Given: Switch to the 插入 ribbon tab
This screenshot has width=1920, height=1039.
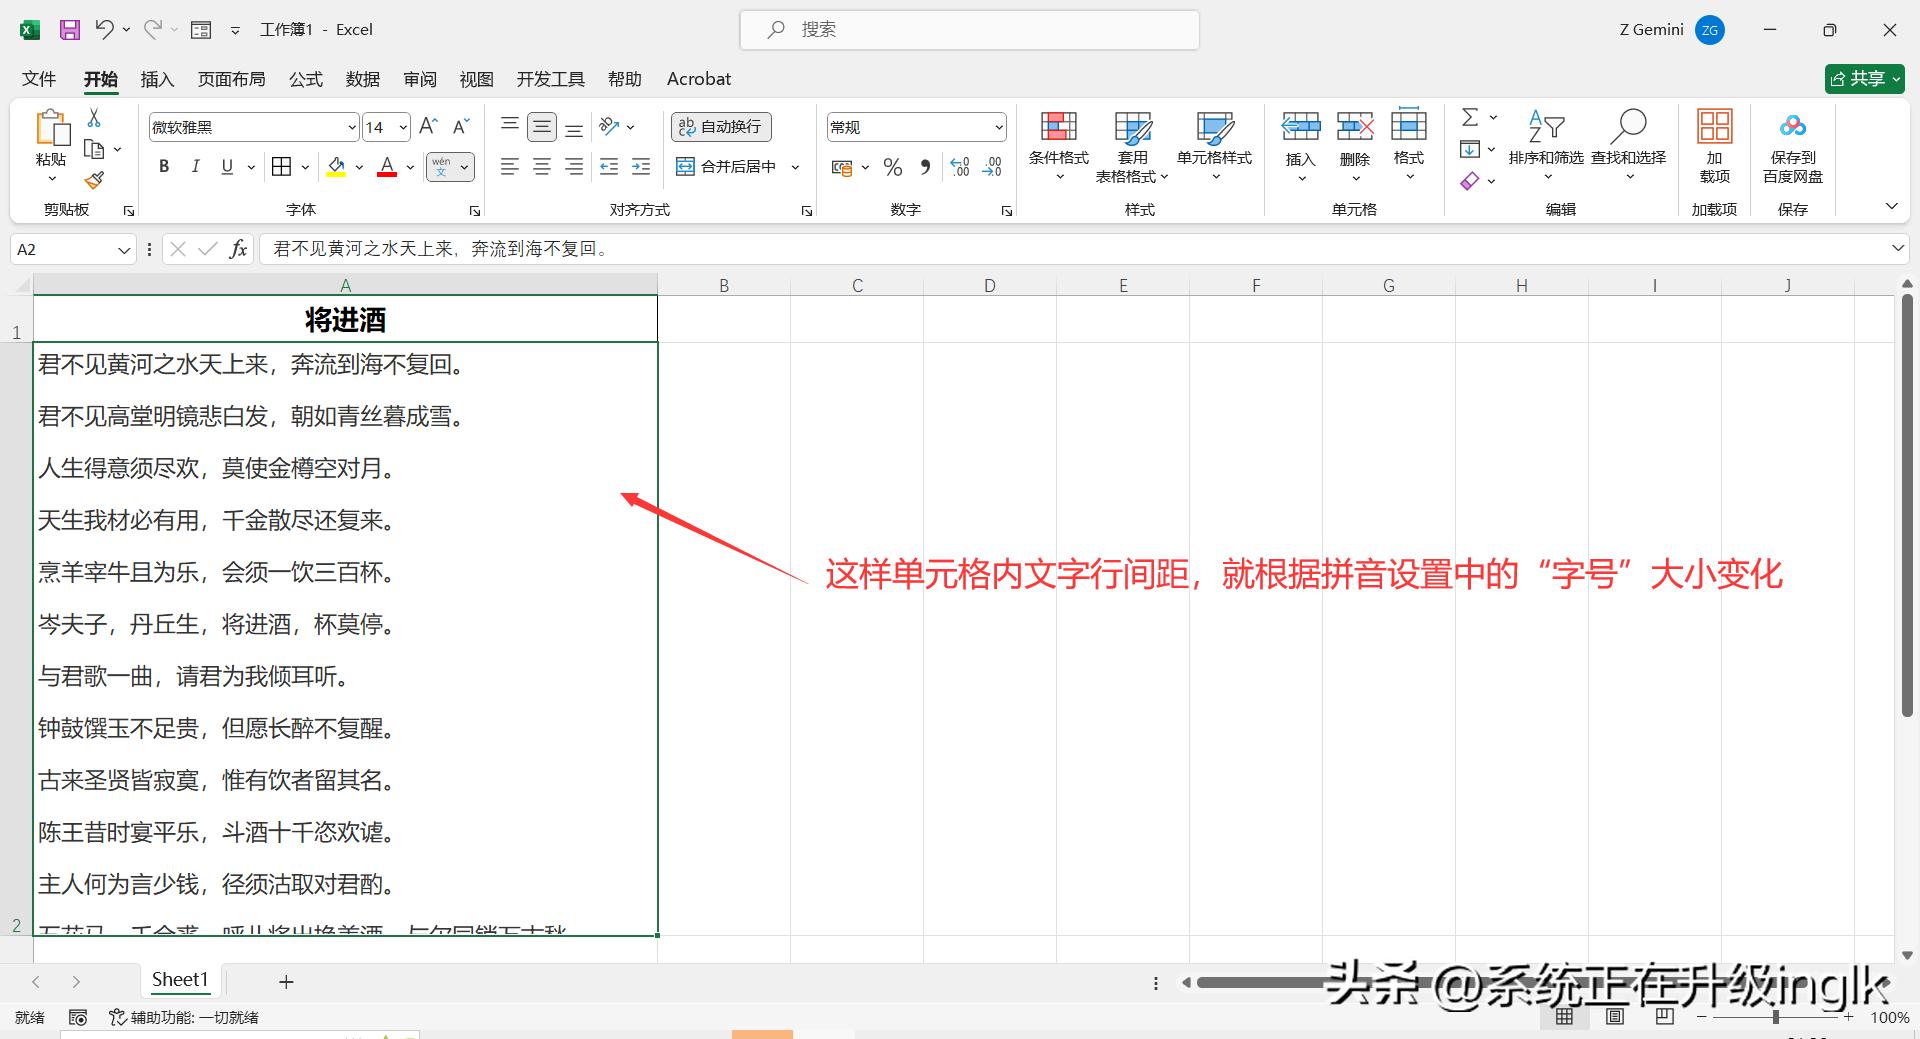Looking at the screenshot, I should pos(157,78).
